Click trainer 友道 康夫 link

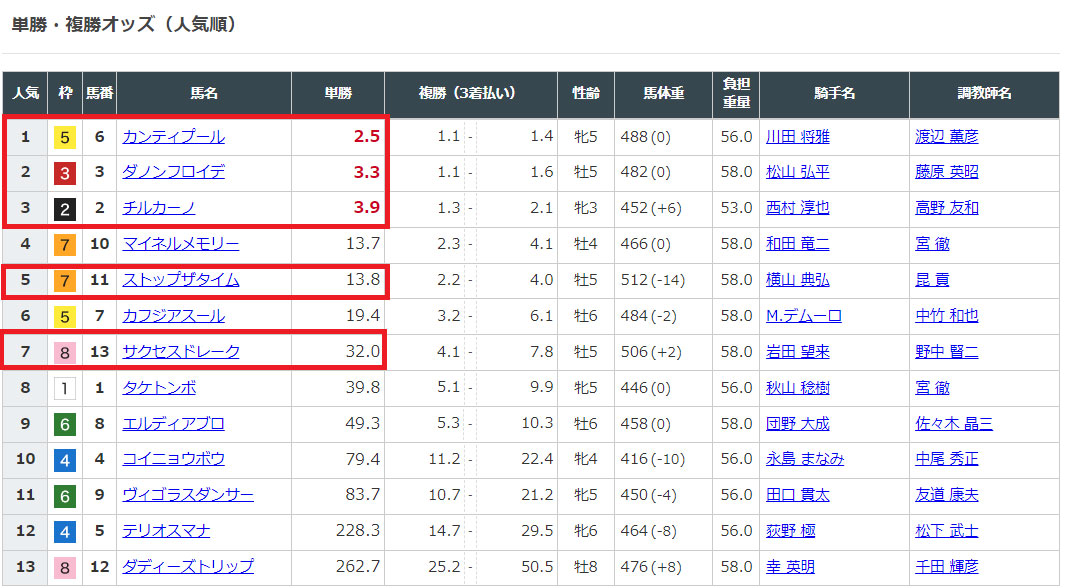pyautogui.click(x=946, y=495)
